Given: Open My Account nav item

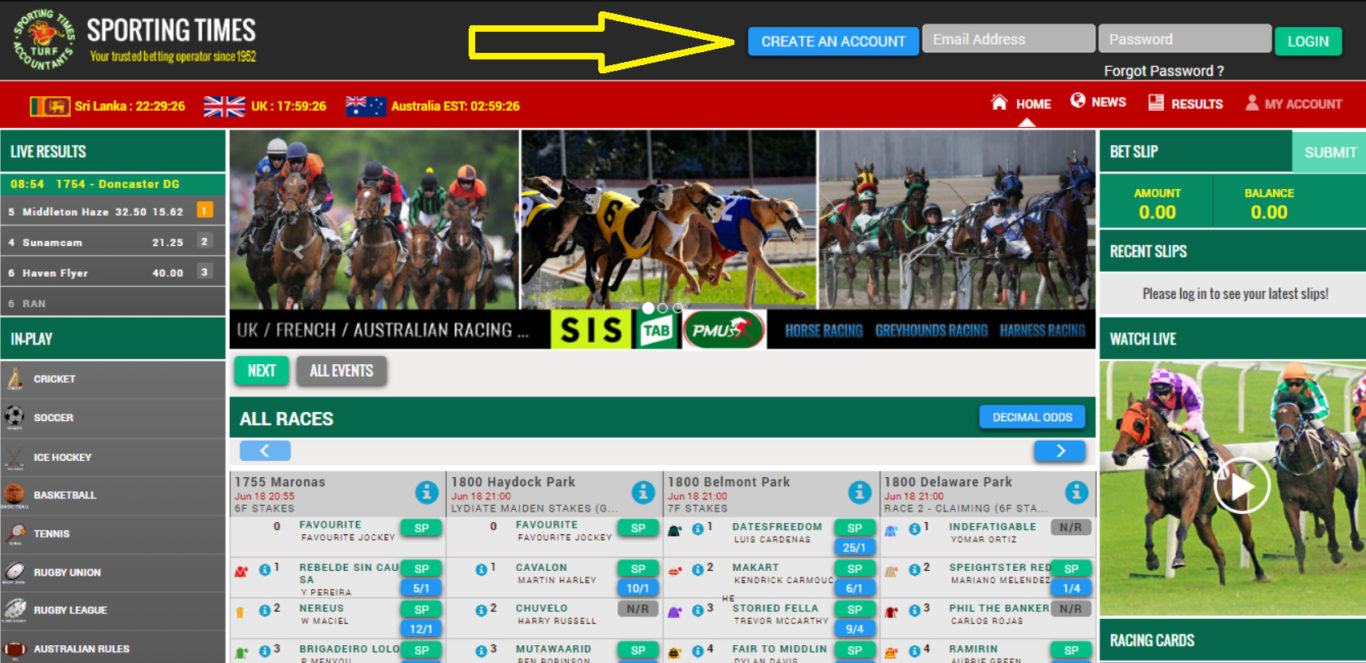Looking at the screenshot, I should pyautogui.click(x=1293, y=103).
